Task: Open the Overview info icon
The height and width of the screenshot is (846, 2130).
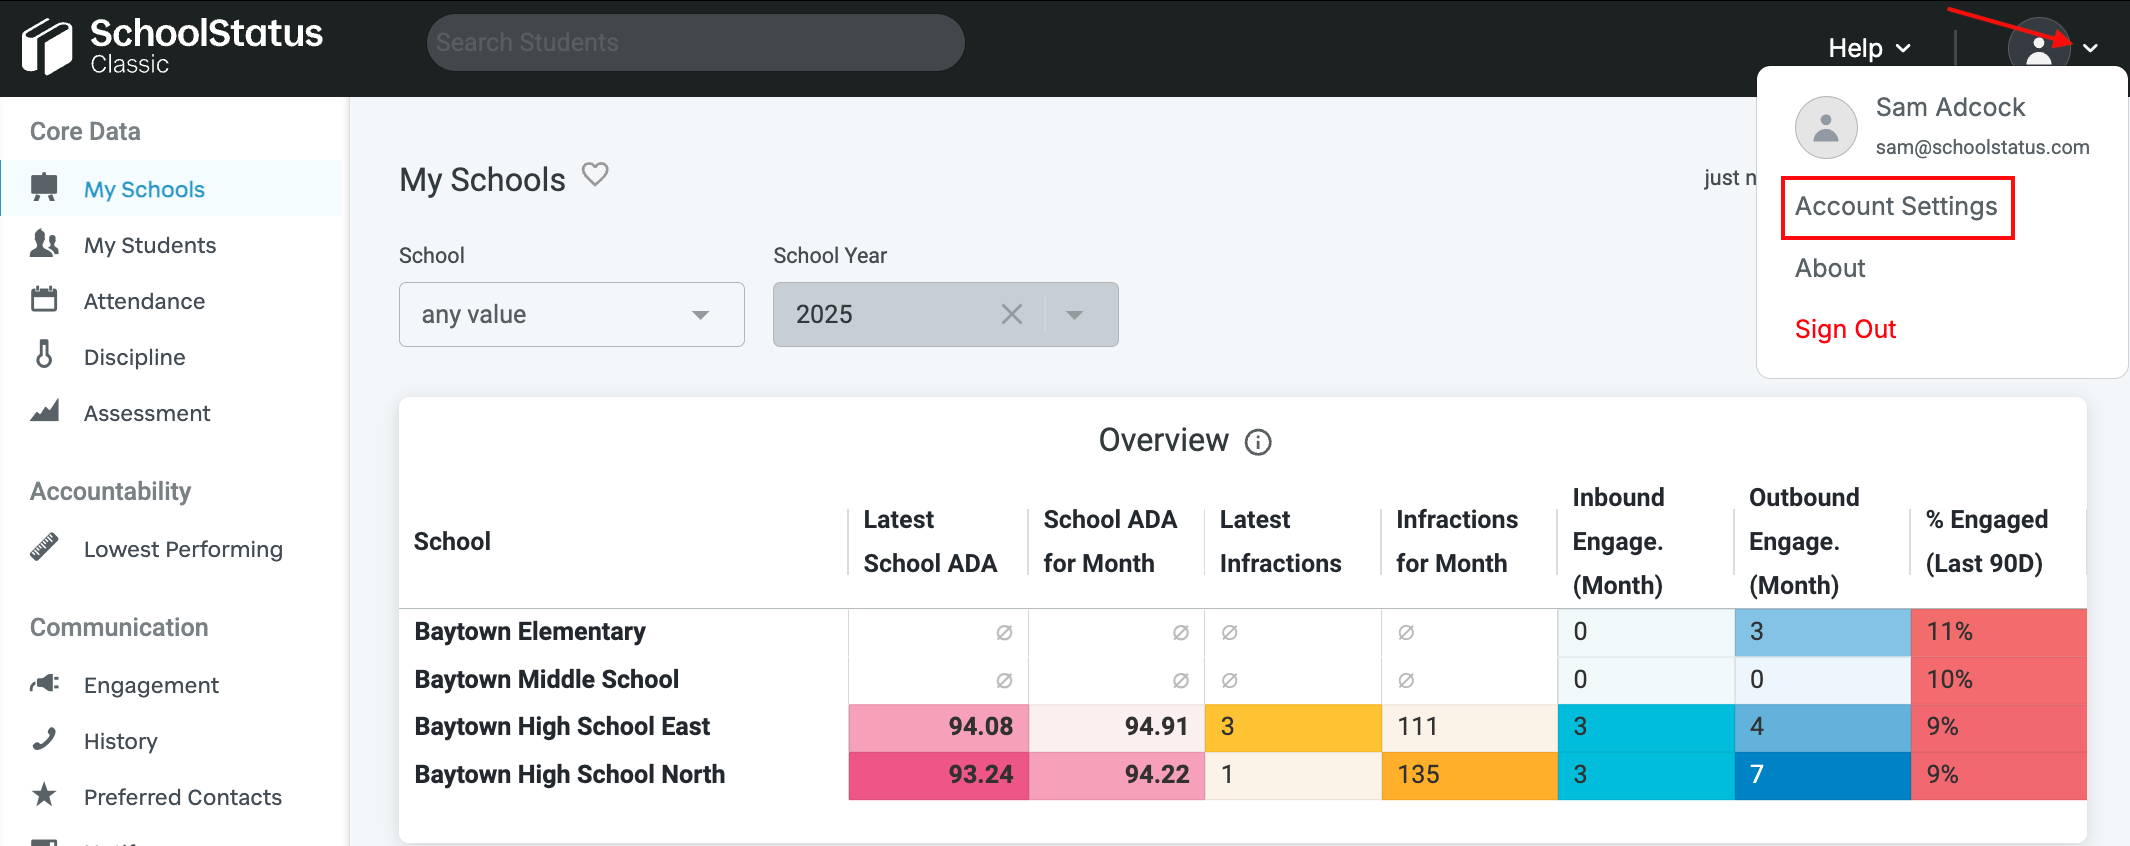Action: point(1258,442)
